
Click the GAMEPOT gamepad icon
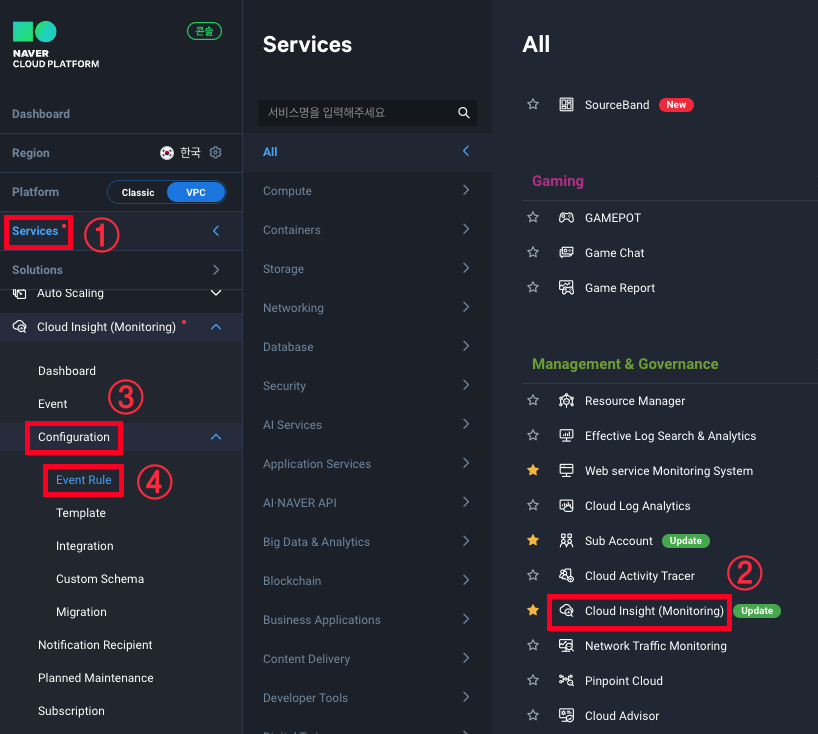click(x=566, y=218)
